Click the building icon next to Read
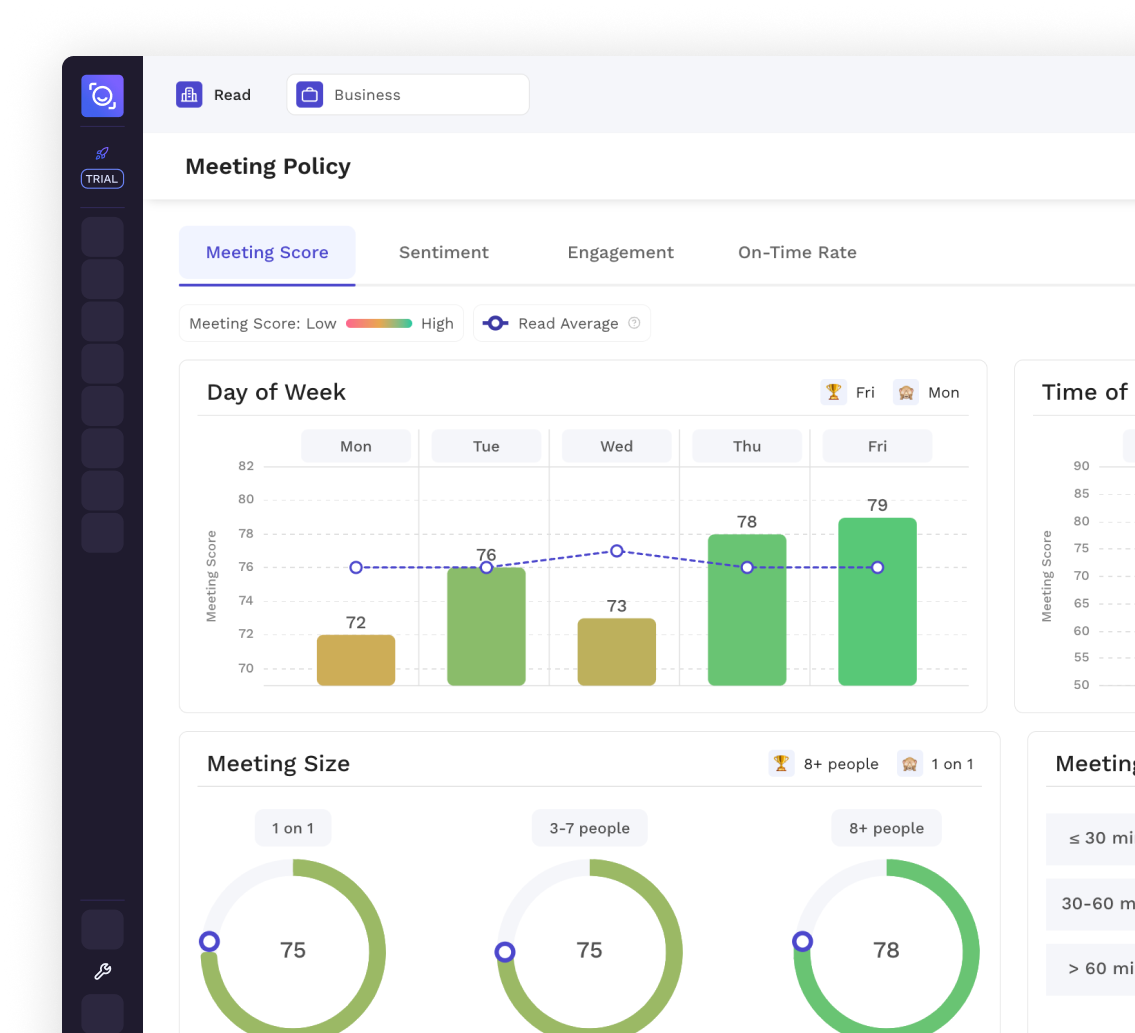 pyautogui.click(x=189, y=94)
